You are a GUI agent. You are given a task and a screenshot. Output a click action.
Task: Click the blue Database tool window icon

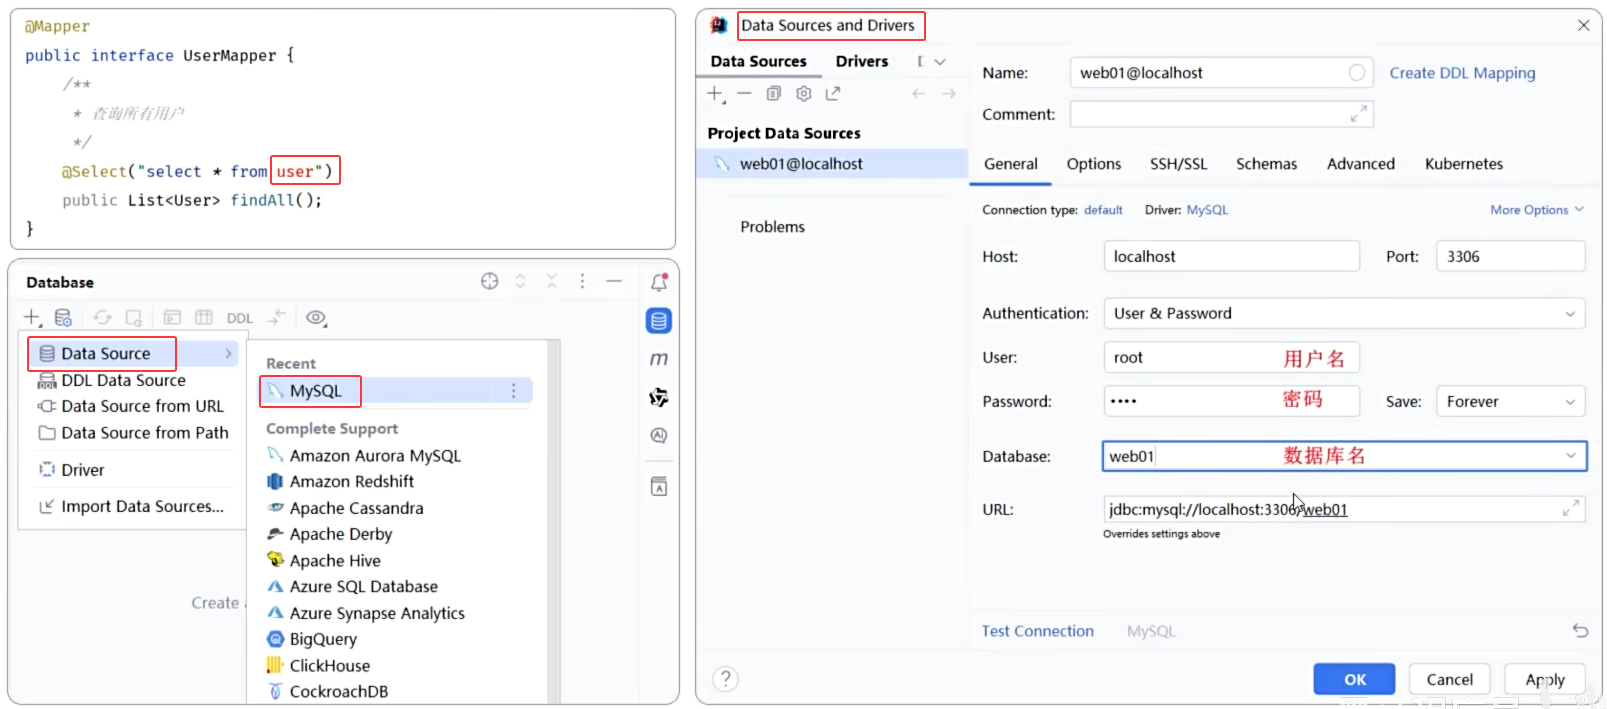pyautogui.click(x=659, y=321)
